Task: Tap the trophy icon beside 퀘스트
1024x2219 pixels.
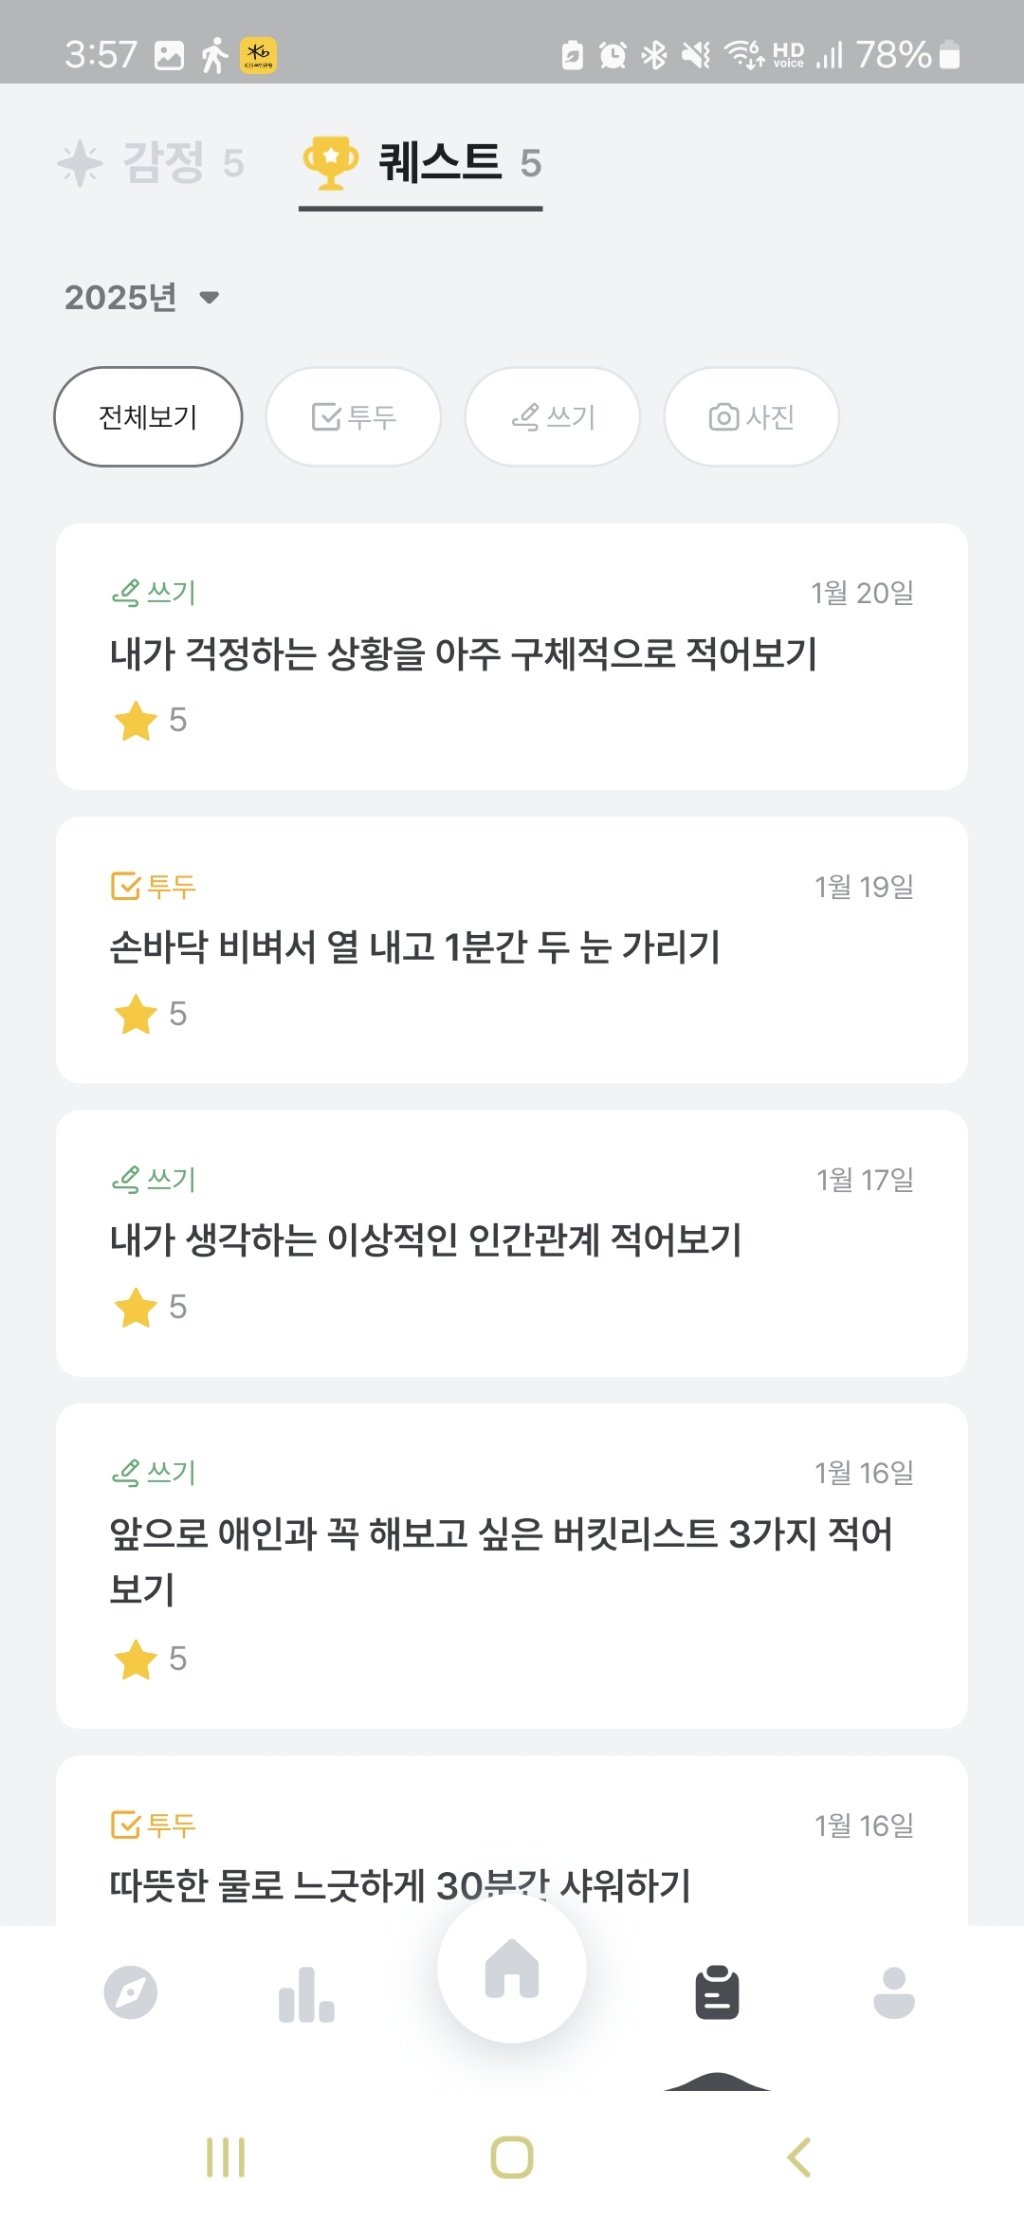Action: click(x=330, y=162)
